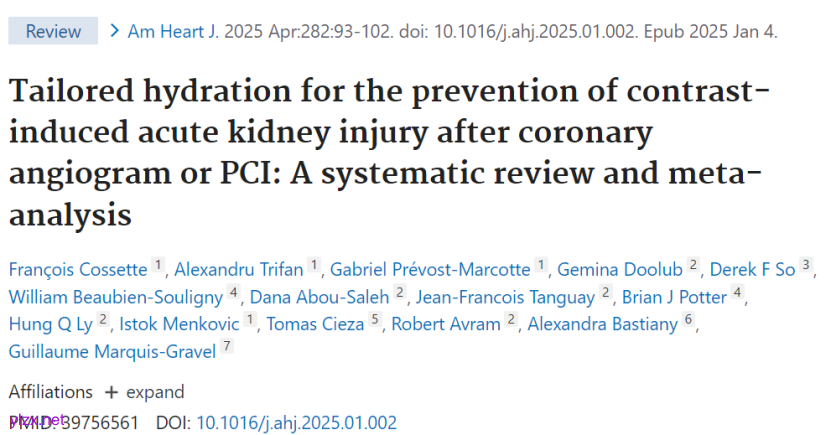831x435 pixels.
Task: Open author François Cossette's profile
Action: point(78,268)
